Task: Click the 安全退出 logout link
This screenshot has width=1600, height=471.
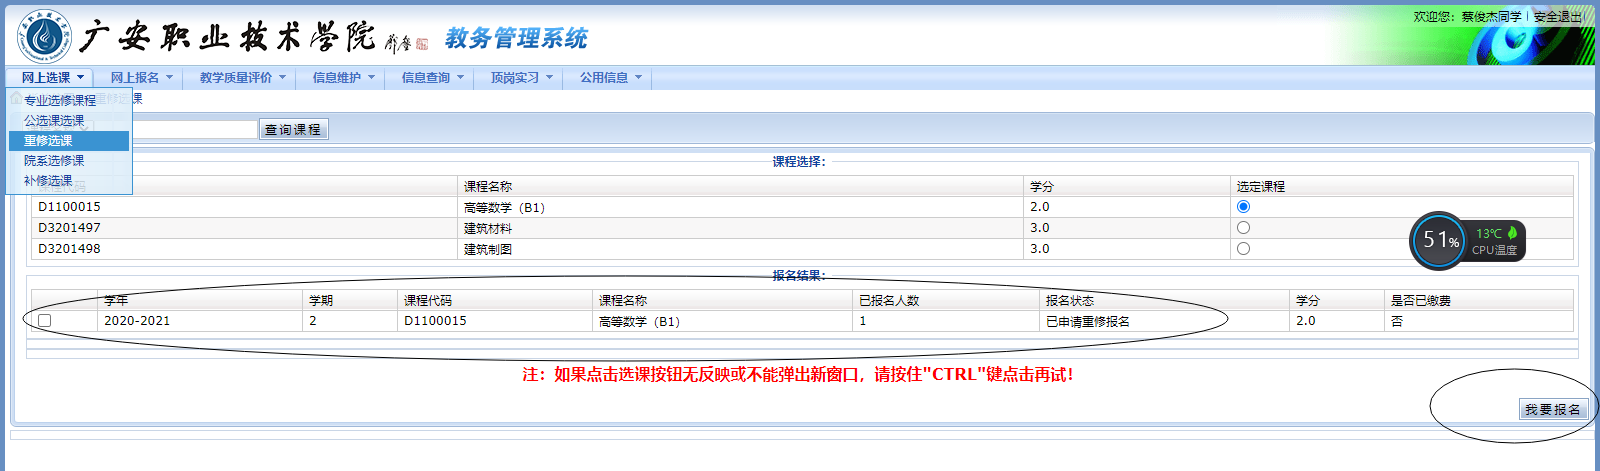Action: 1558,17
